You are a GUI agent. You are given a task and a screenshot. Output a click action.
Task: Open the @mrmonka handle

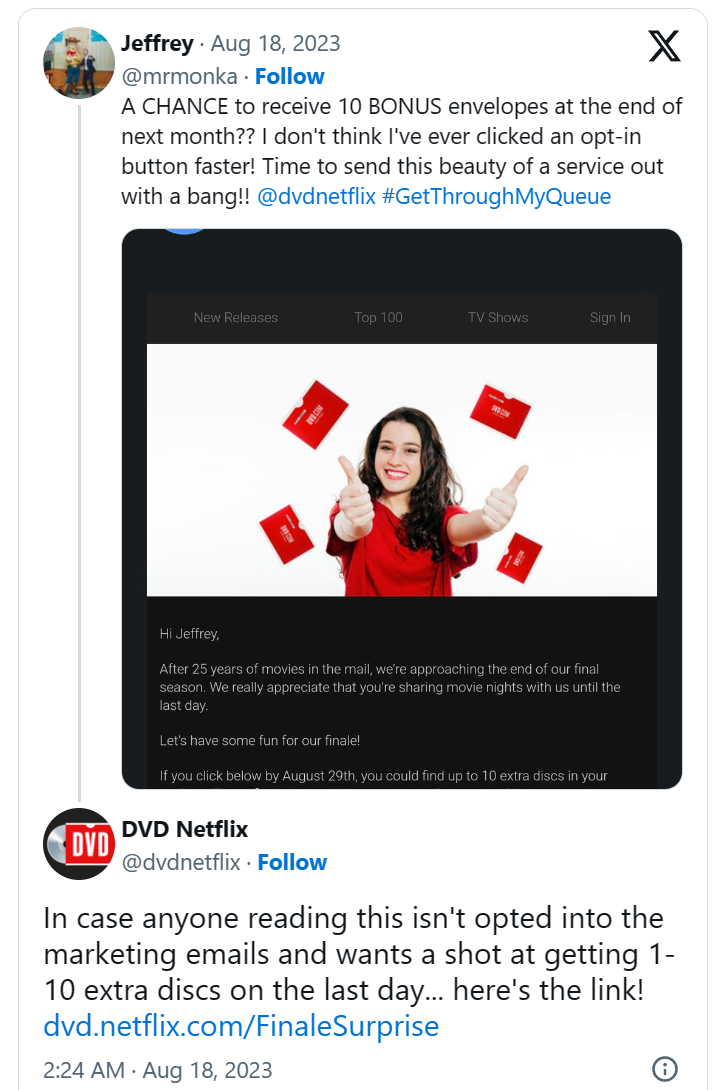(180, 76)
